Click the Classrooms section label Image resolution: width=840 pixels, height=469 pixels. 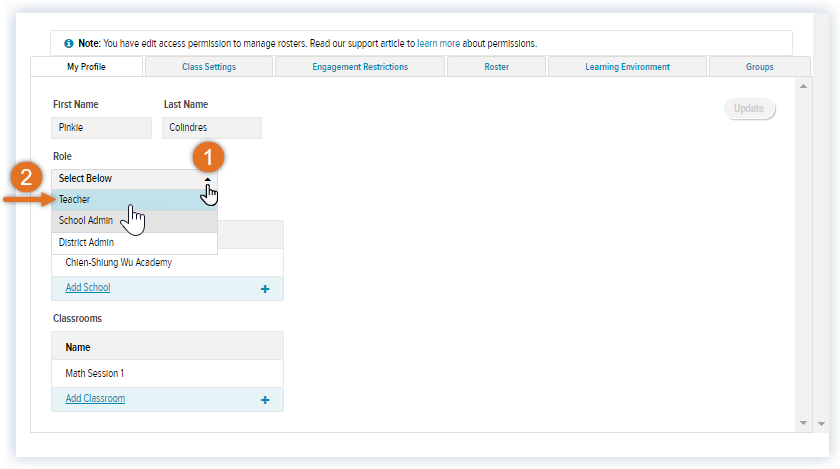tap(77, 318)
